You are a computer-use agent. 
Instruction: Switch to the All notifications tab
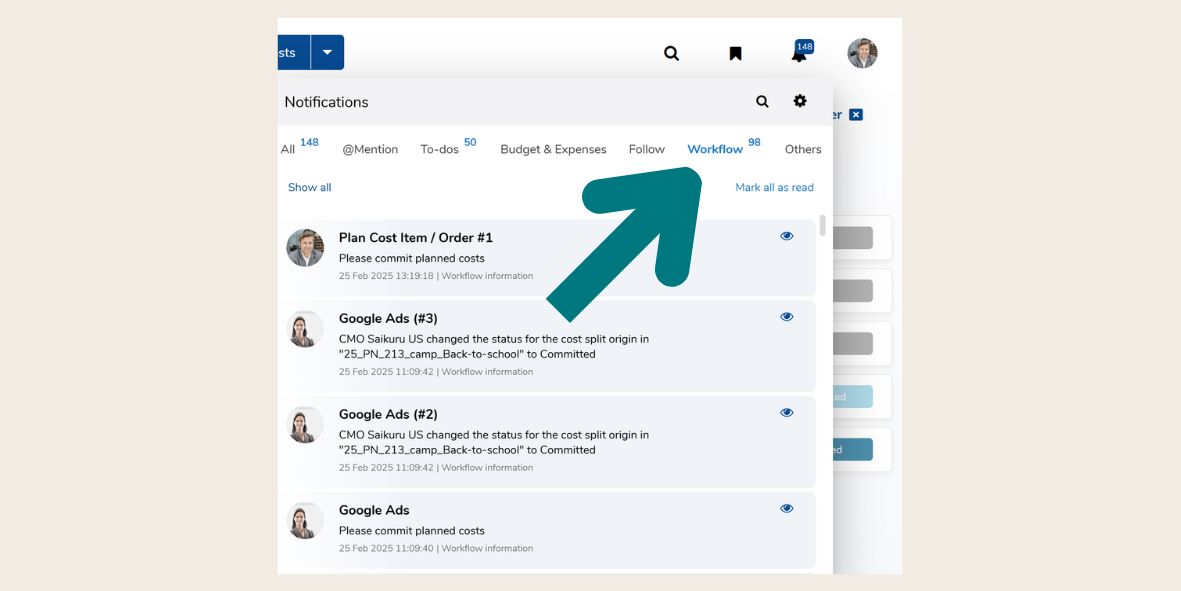288,148
